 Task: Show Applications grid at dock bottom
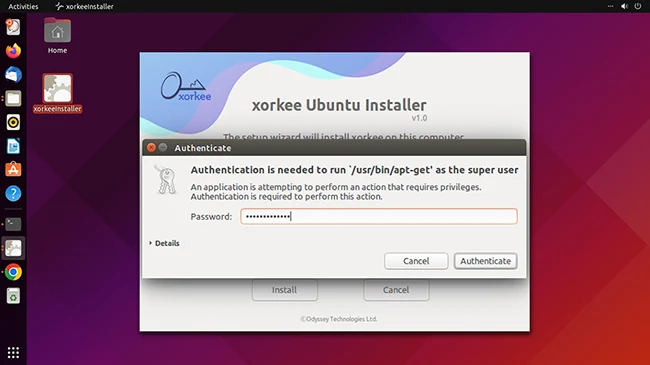coord(13,352)
